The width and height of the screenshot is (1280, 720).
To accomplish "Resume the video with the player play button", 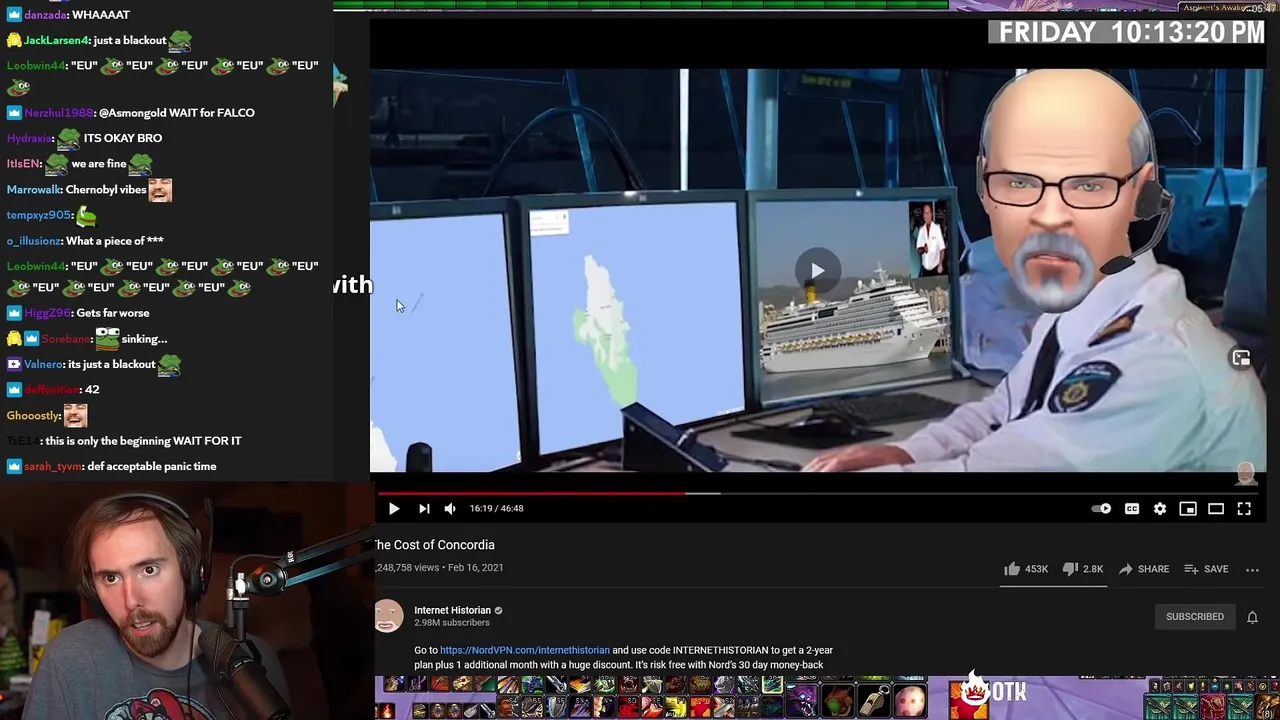I will 393,508.
